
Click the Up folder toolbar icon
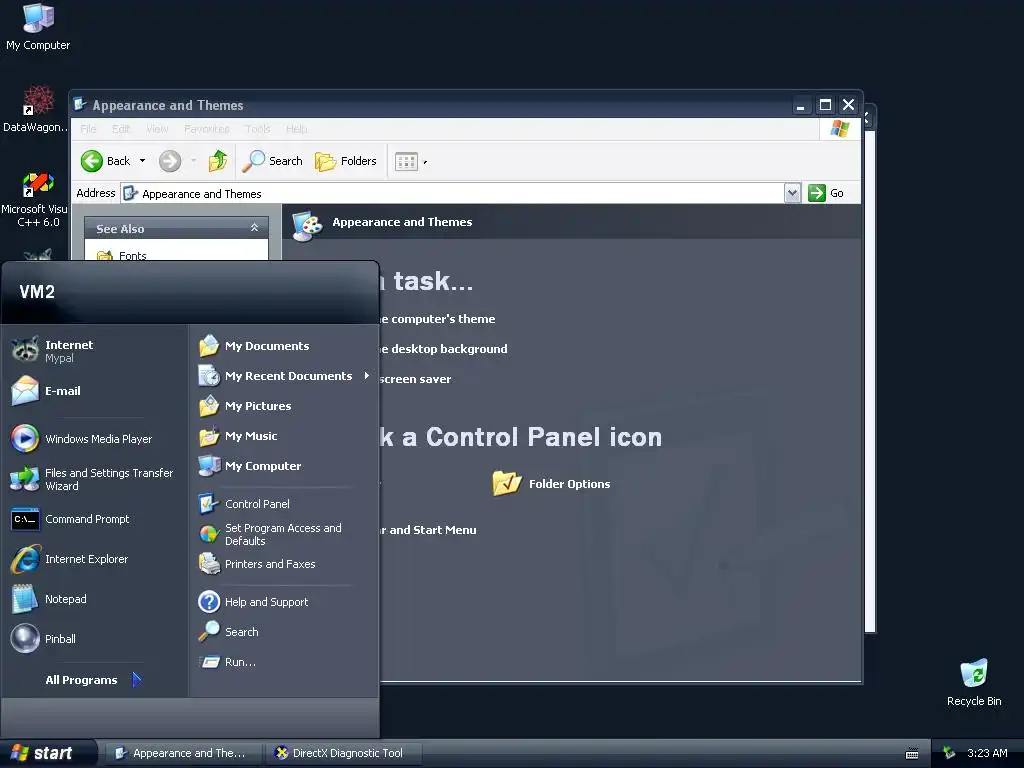tap(218, 161)
